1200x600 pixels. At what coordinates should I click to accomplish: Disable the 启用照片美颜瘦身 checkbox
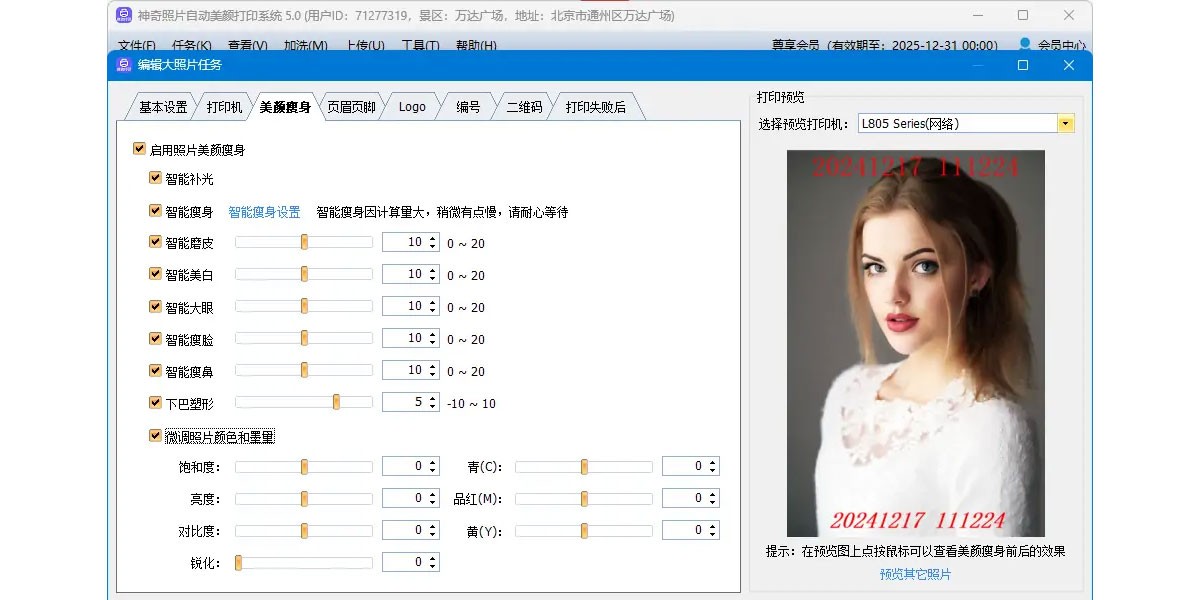139,149
